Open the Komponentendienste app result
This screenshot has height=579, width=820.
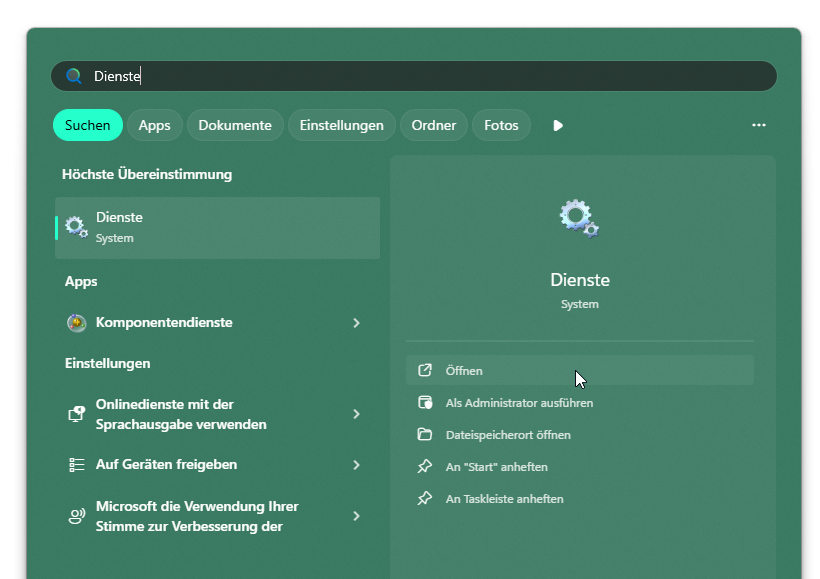[x=218, y=323]
